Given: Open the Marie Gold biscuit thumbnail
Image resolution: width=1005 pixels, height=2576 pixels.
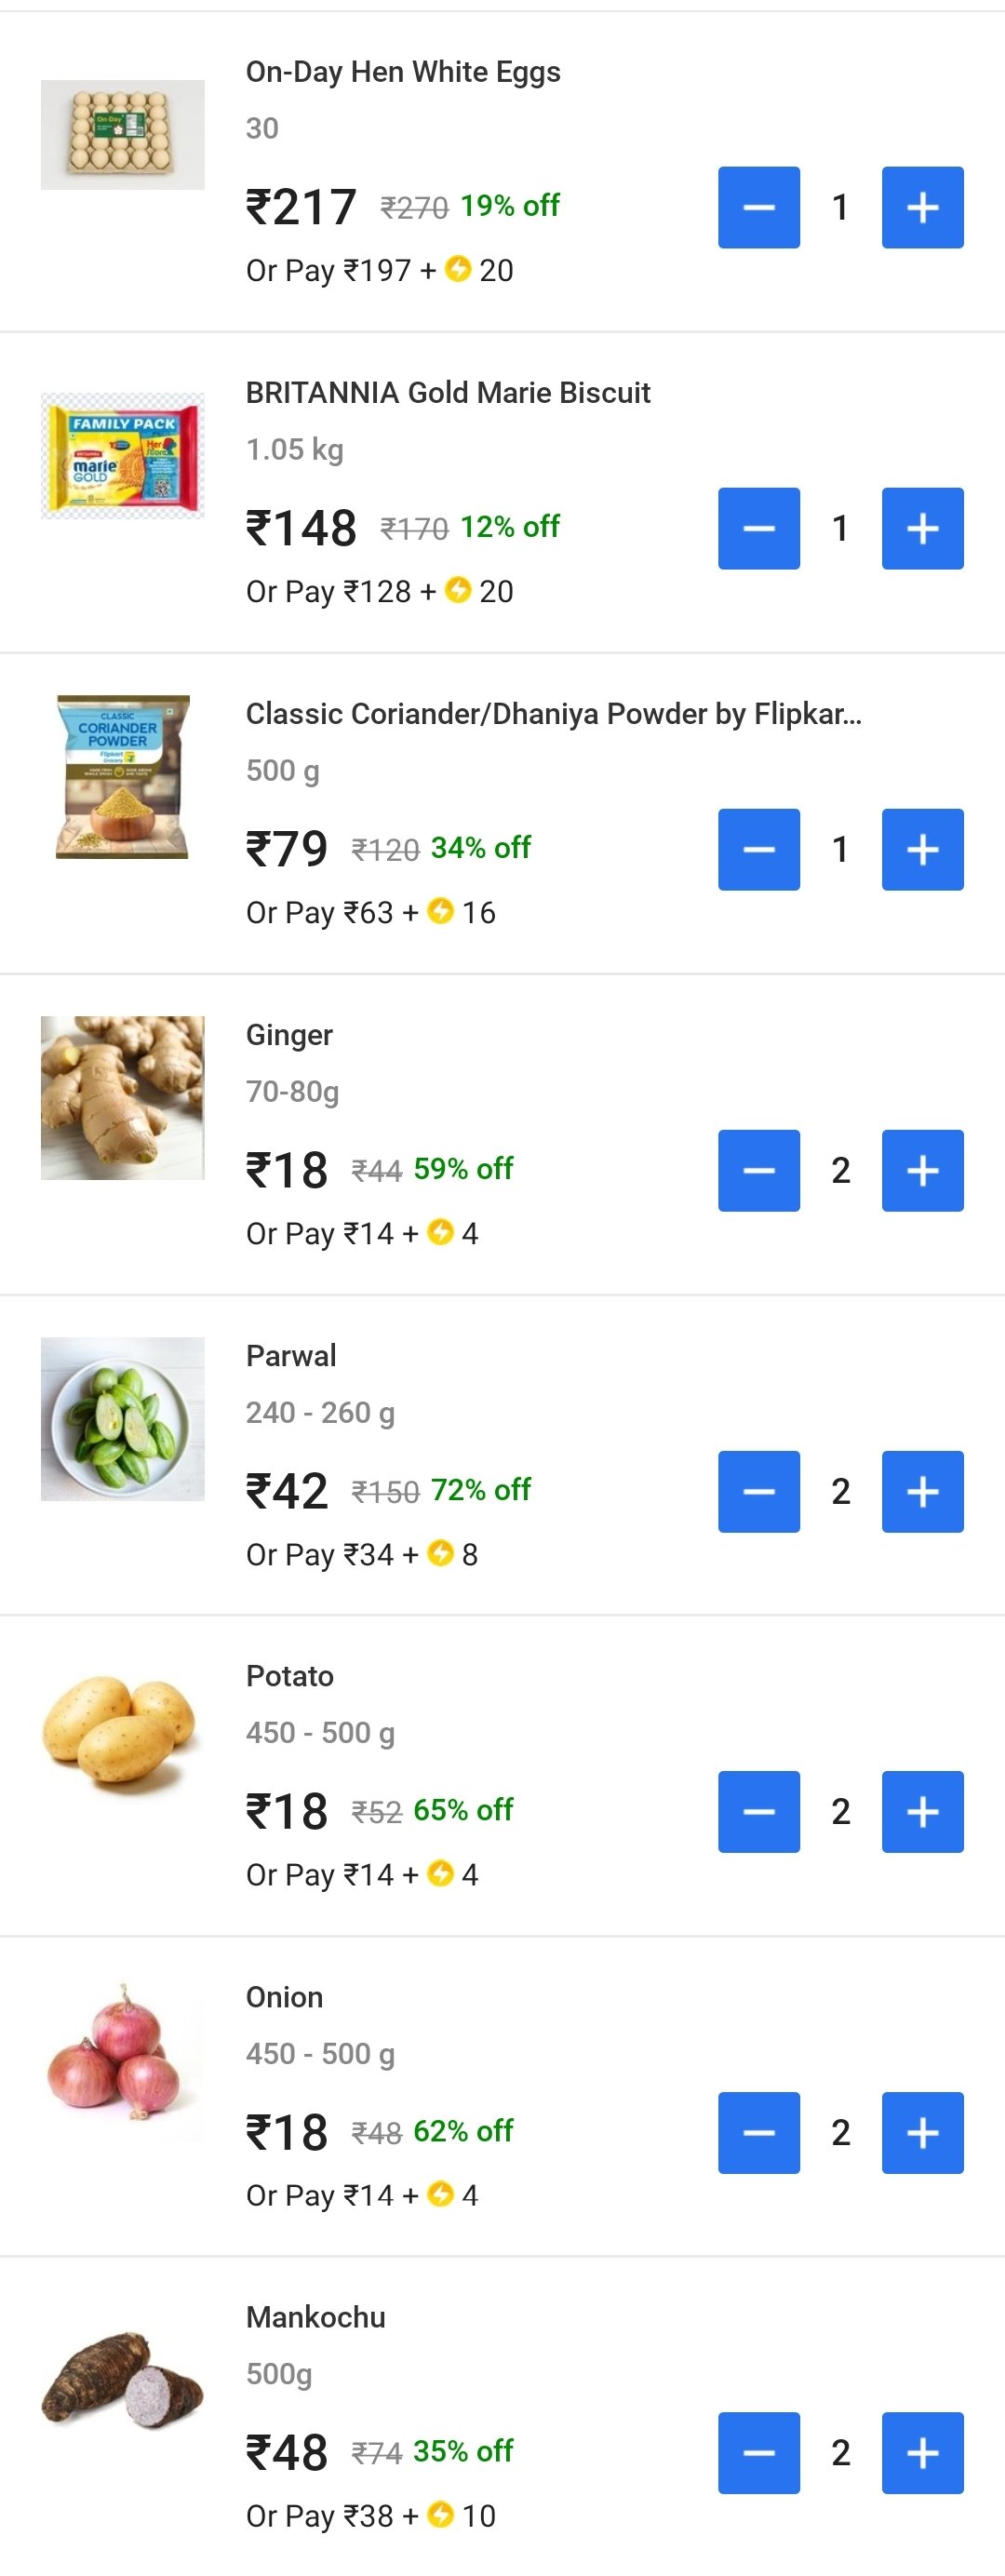Looking at the screenshot, I should (122, 456).
